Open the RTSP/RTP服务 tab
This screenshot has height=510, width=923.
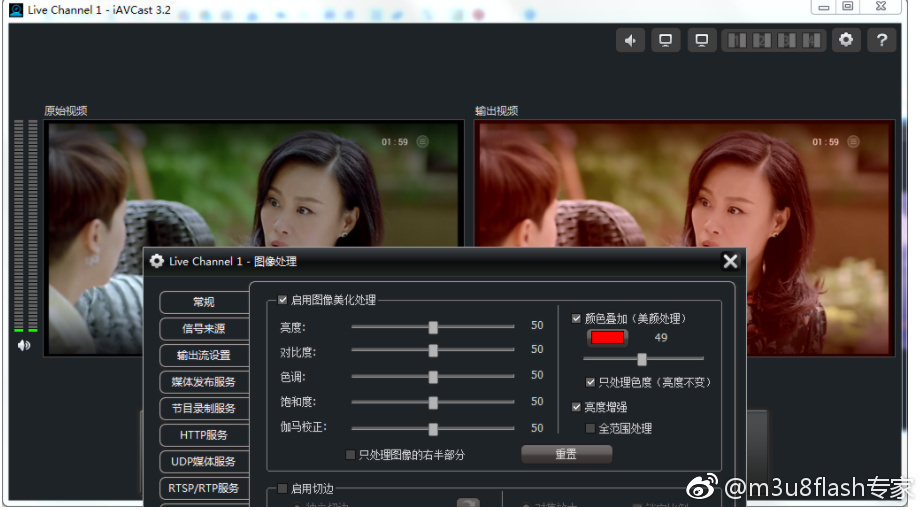coord(204,488)
